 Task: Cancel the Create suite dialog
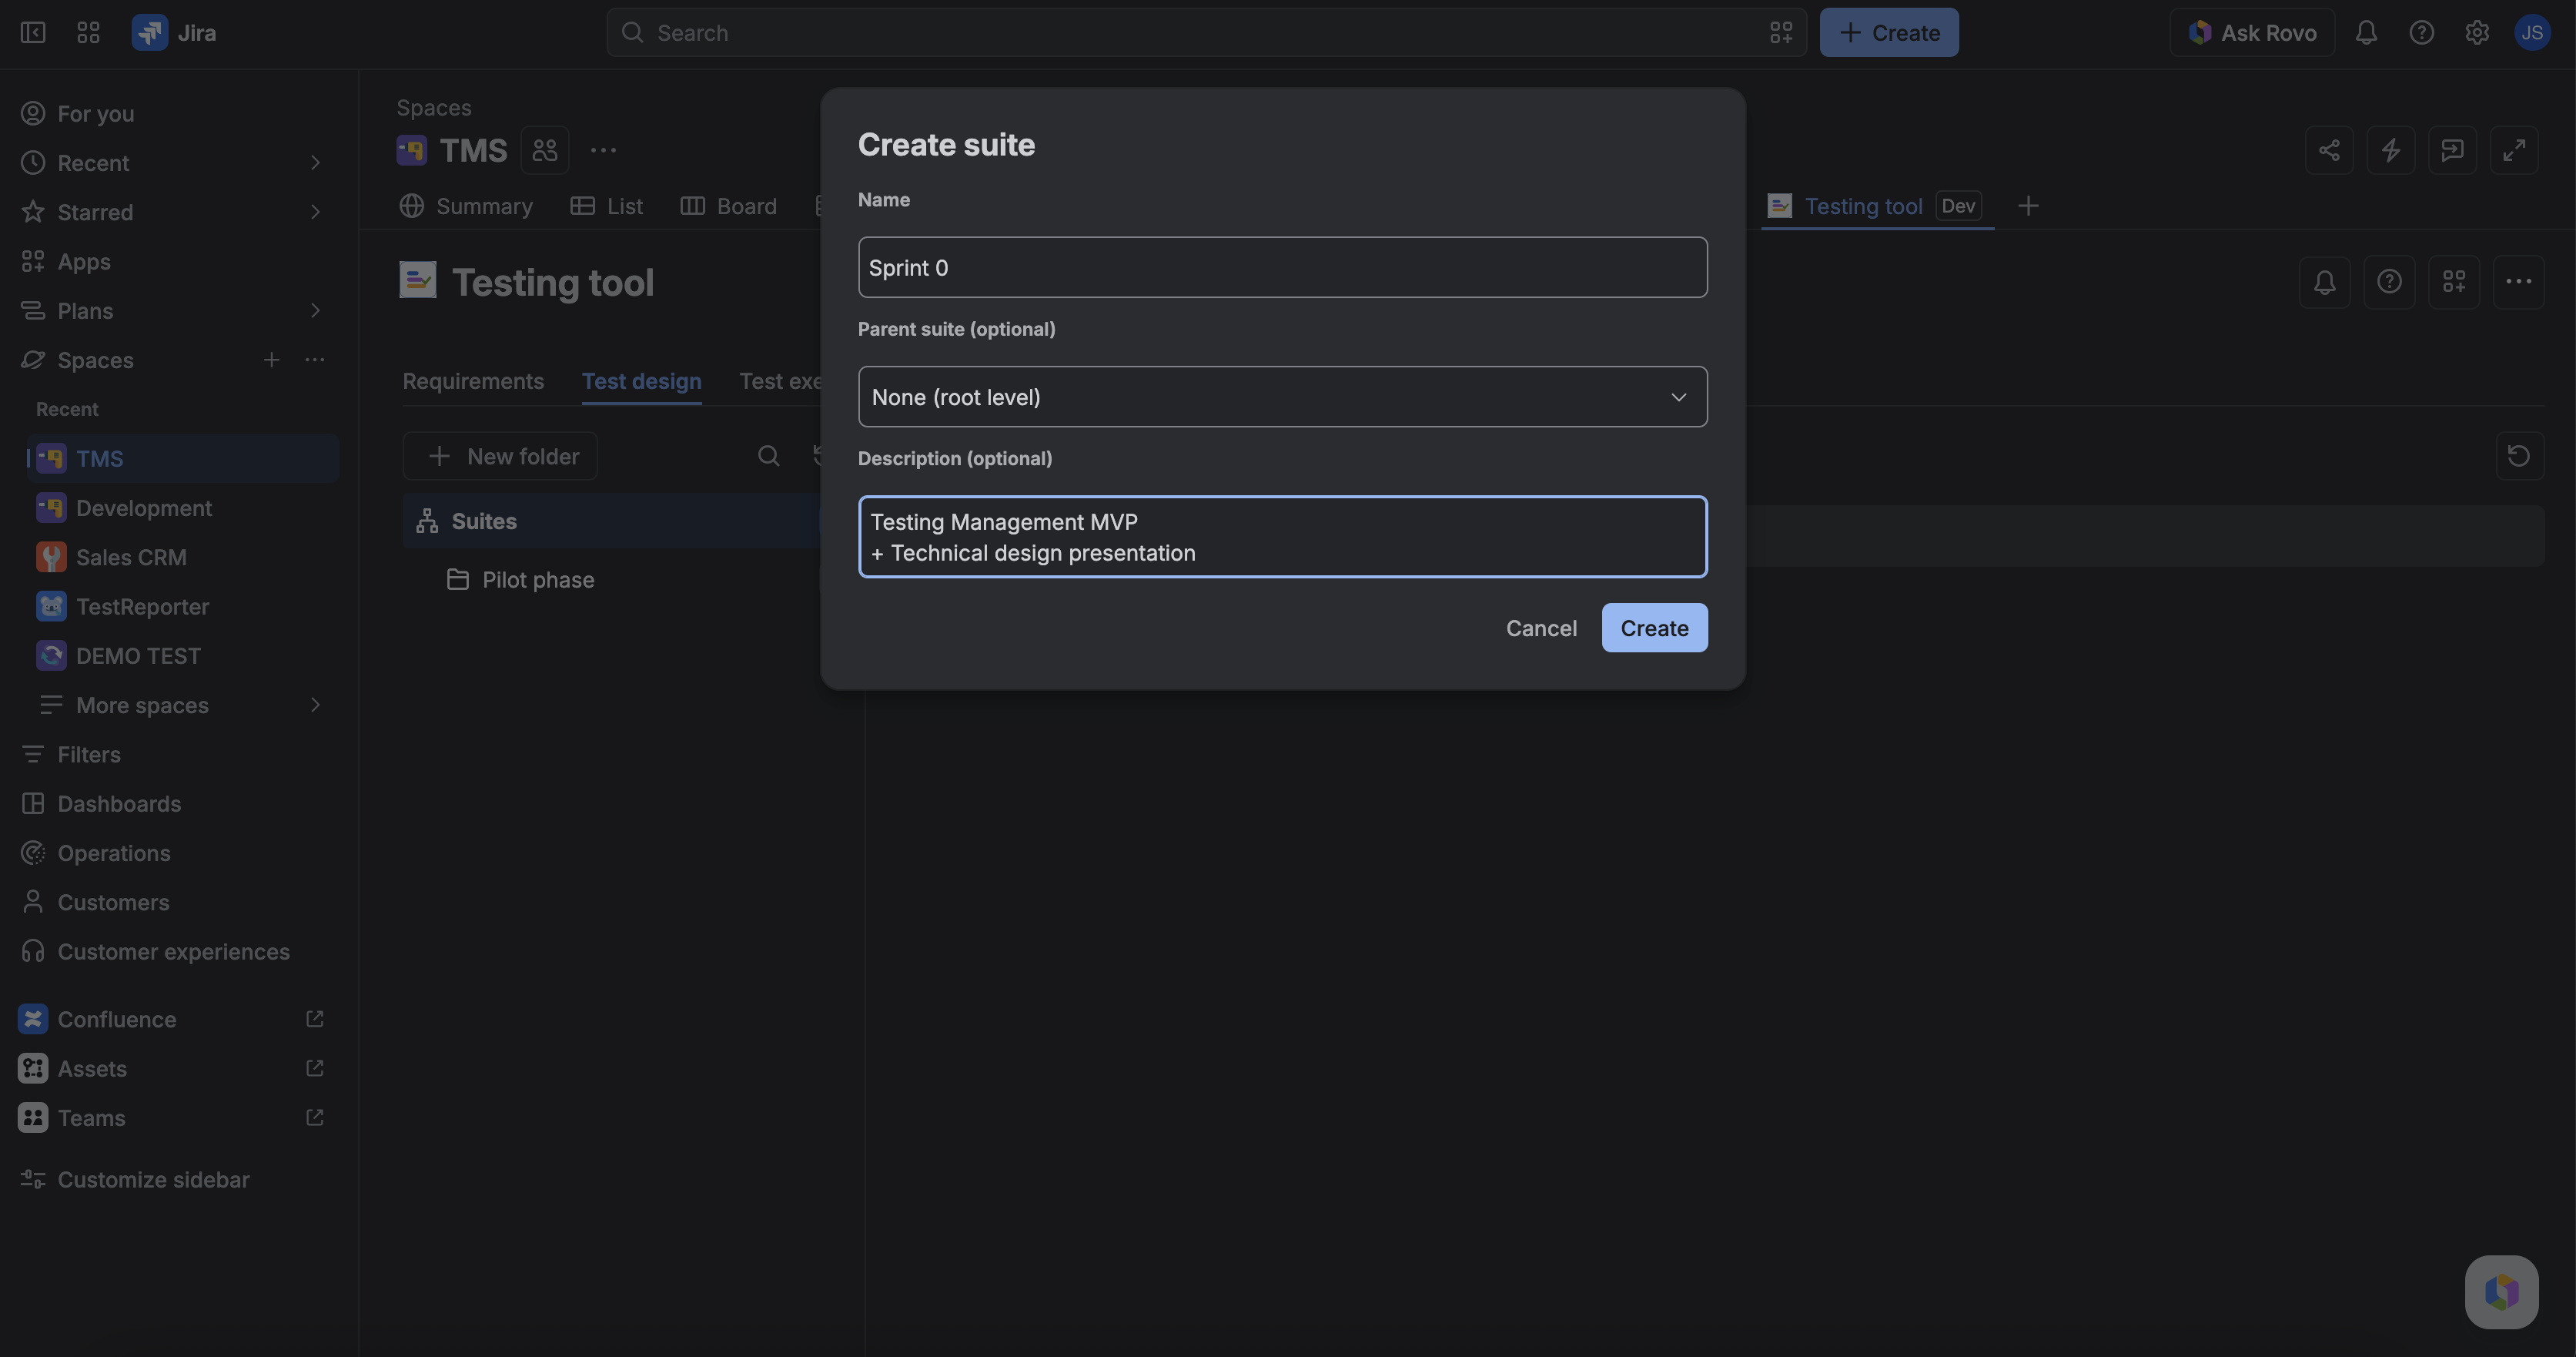point(1541,628)
